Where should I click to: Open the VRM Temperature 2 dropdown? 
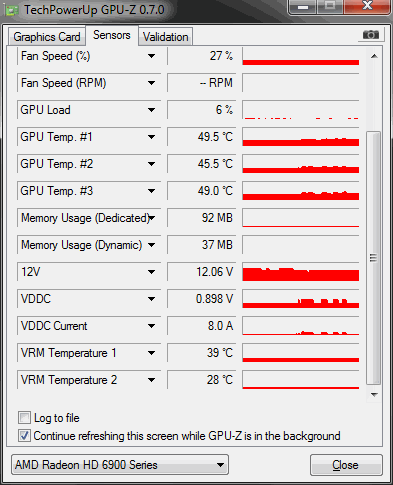(x=152, y=380)
